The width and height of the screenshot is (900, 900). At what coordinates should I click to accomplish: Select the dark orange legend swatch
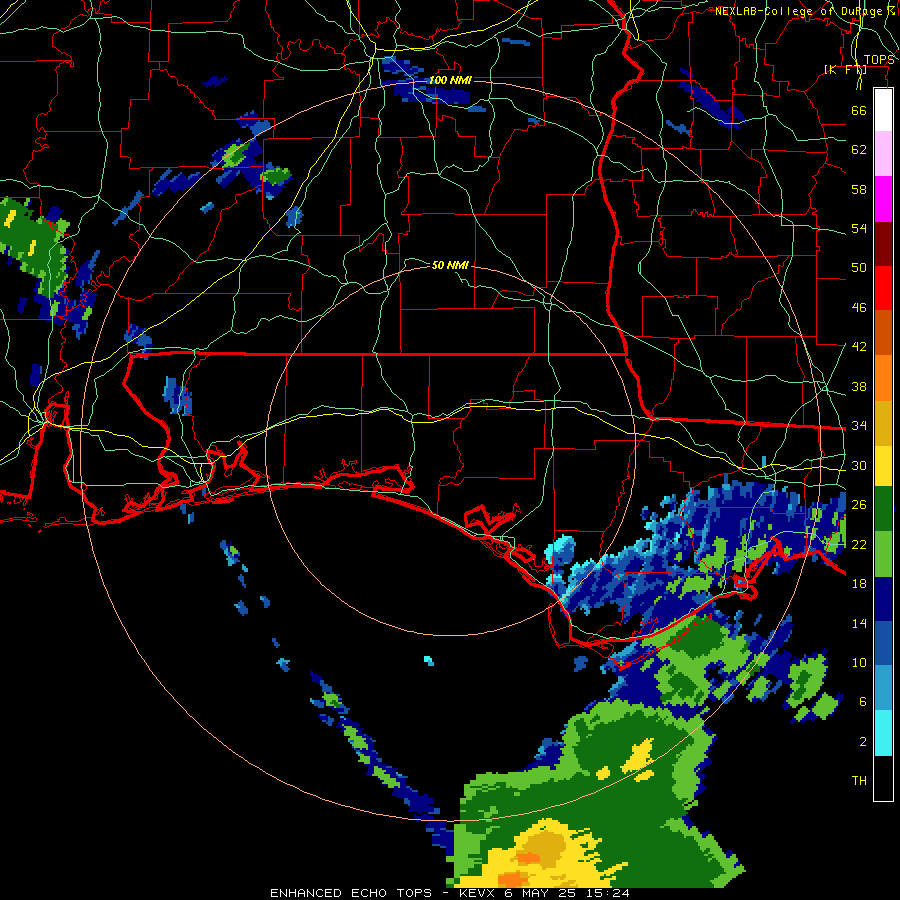[x=883, y=332]
